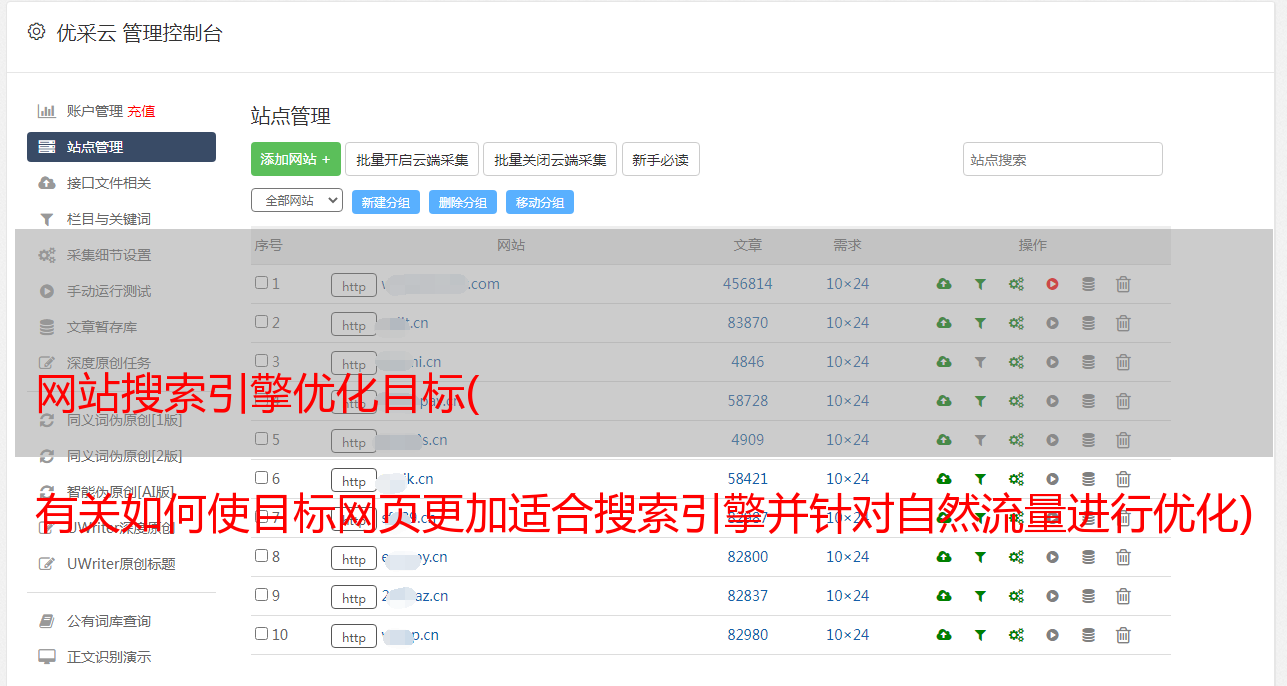Tick the checkbox for site 1
Screen dimensions: 1287x686
[261, 283]
